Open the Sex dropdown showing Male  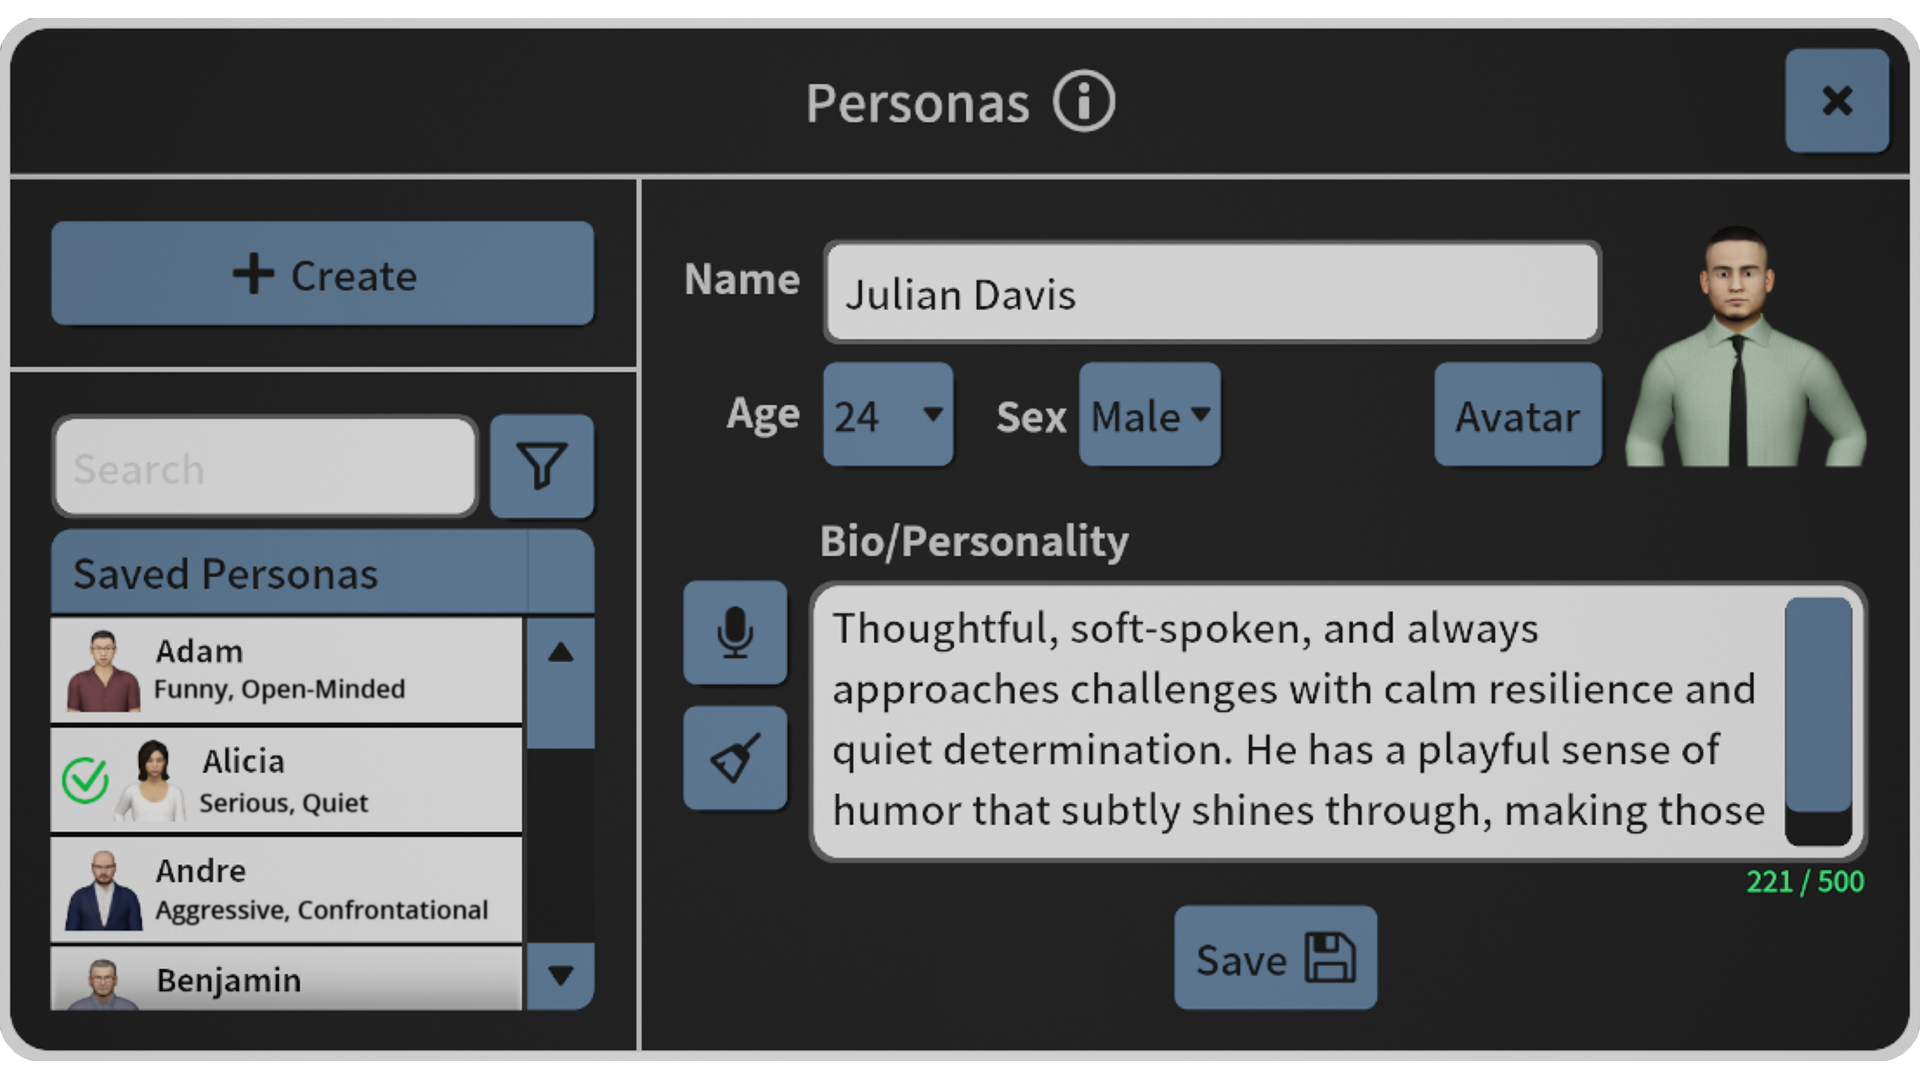coord(1150,414)
